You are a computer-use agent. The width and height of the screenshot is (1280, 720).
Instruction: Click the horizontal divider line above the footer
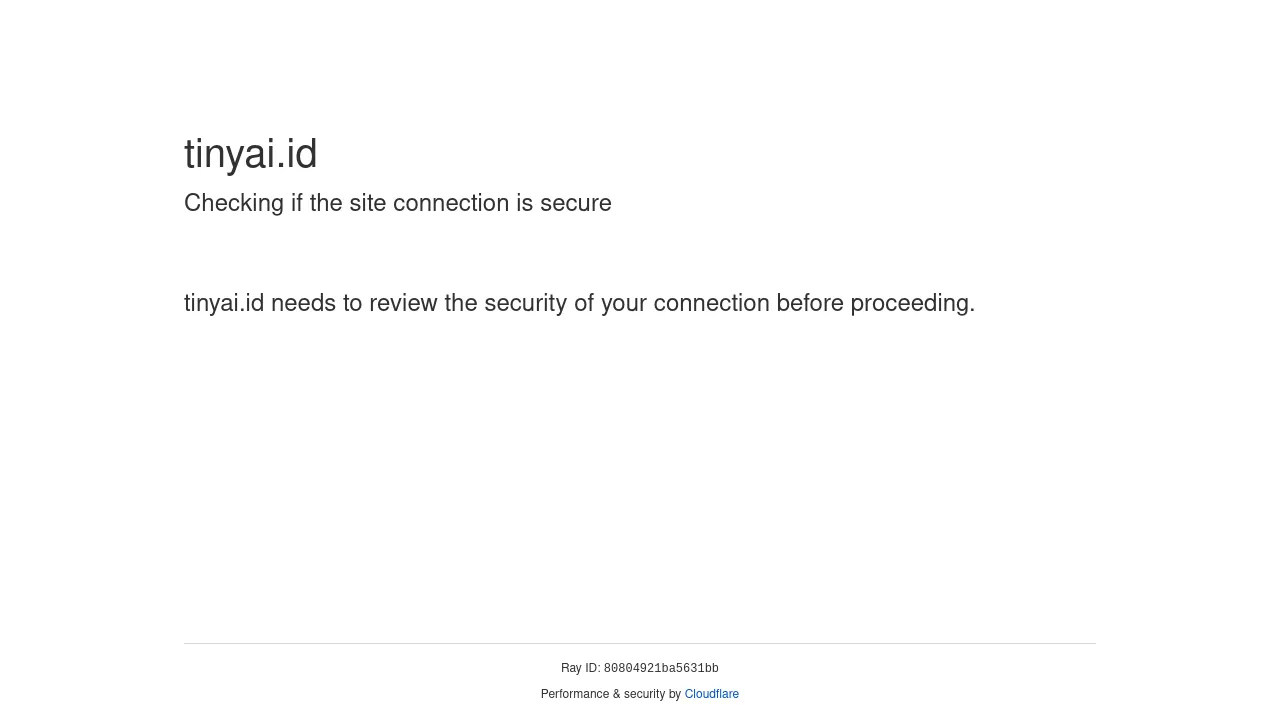point(640,643)
